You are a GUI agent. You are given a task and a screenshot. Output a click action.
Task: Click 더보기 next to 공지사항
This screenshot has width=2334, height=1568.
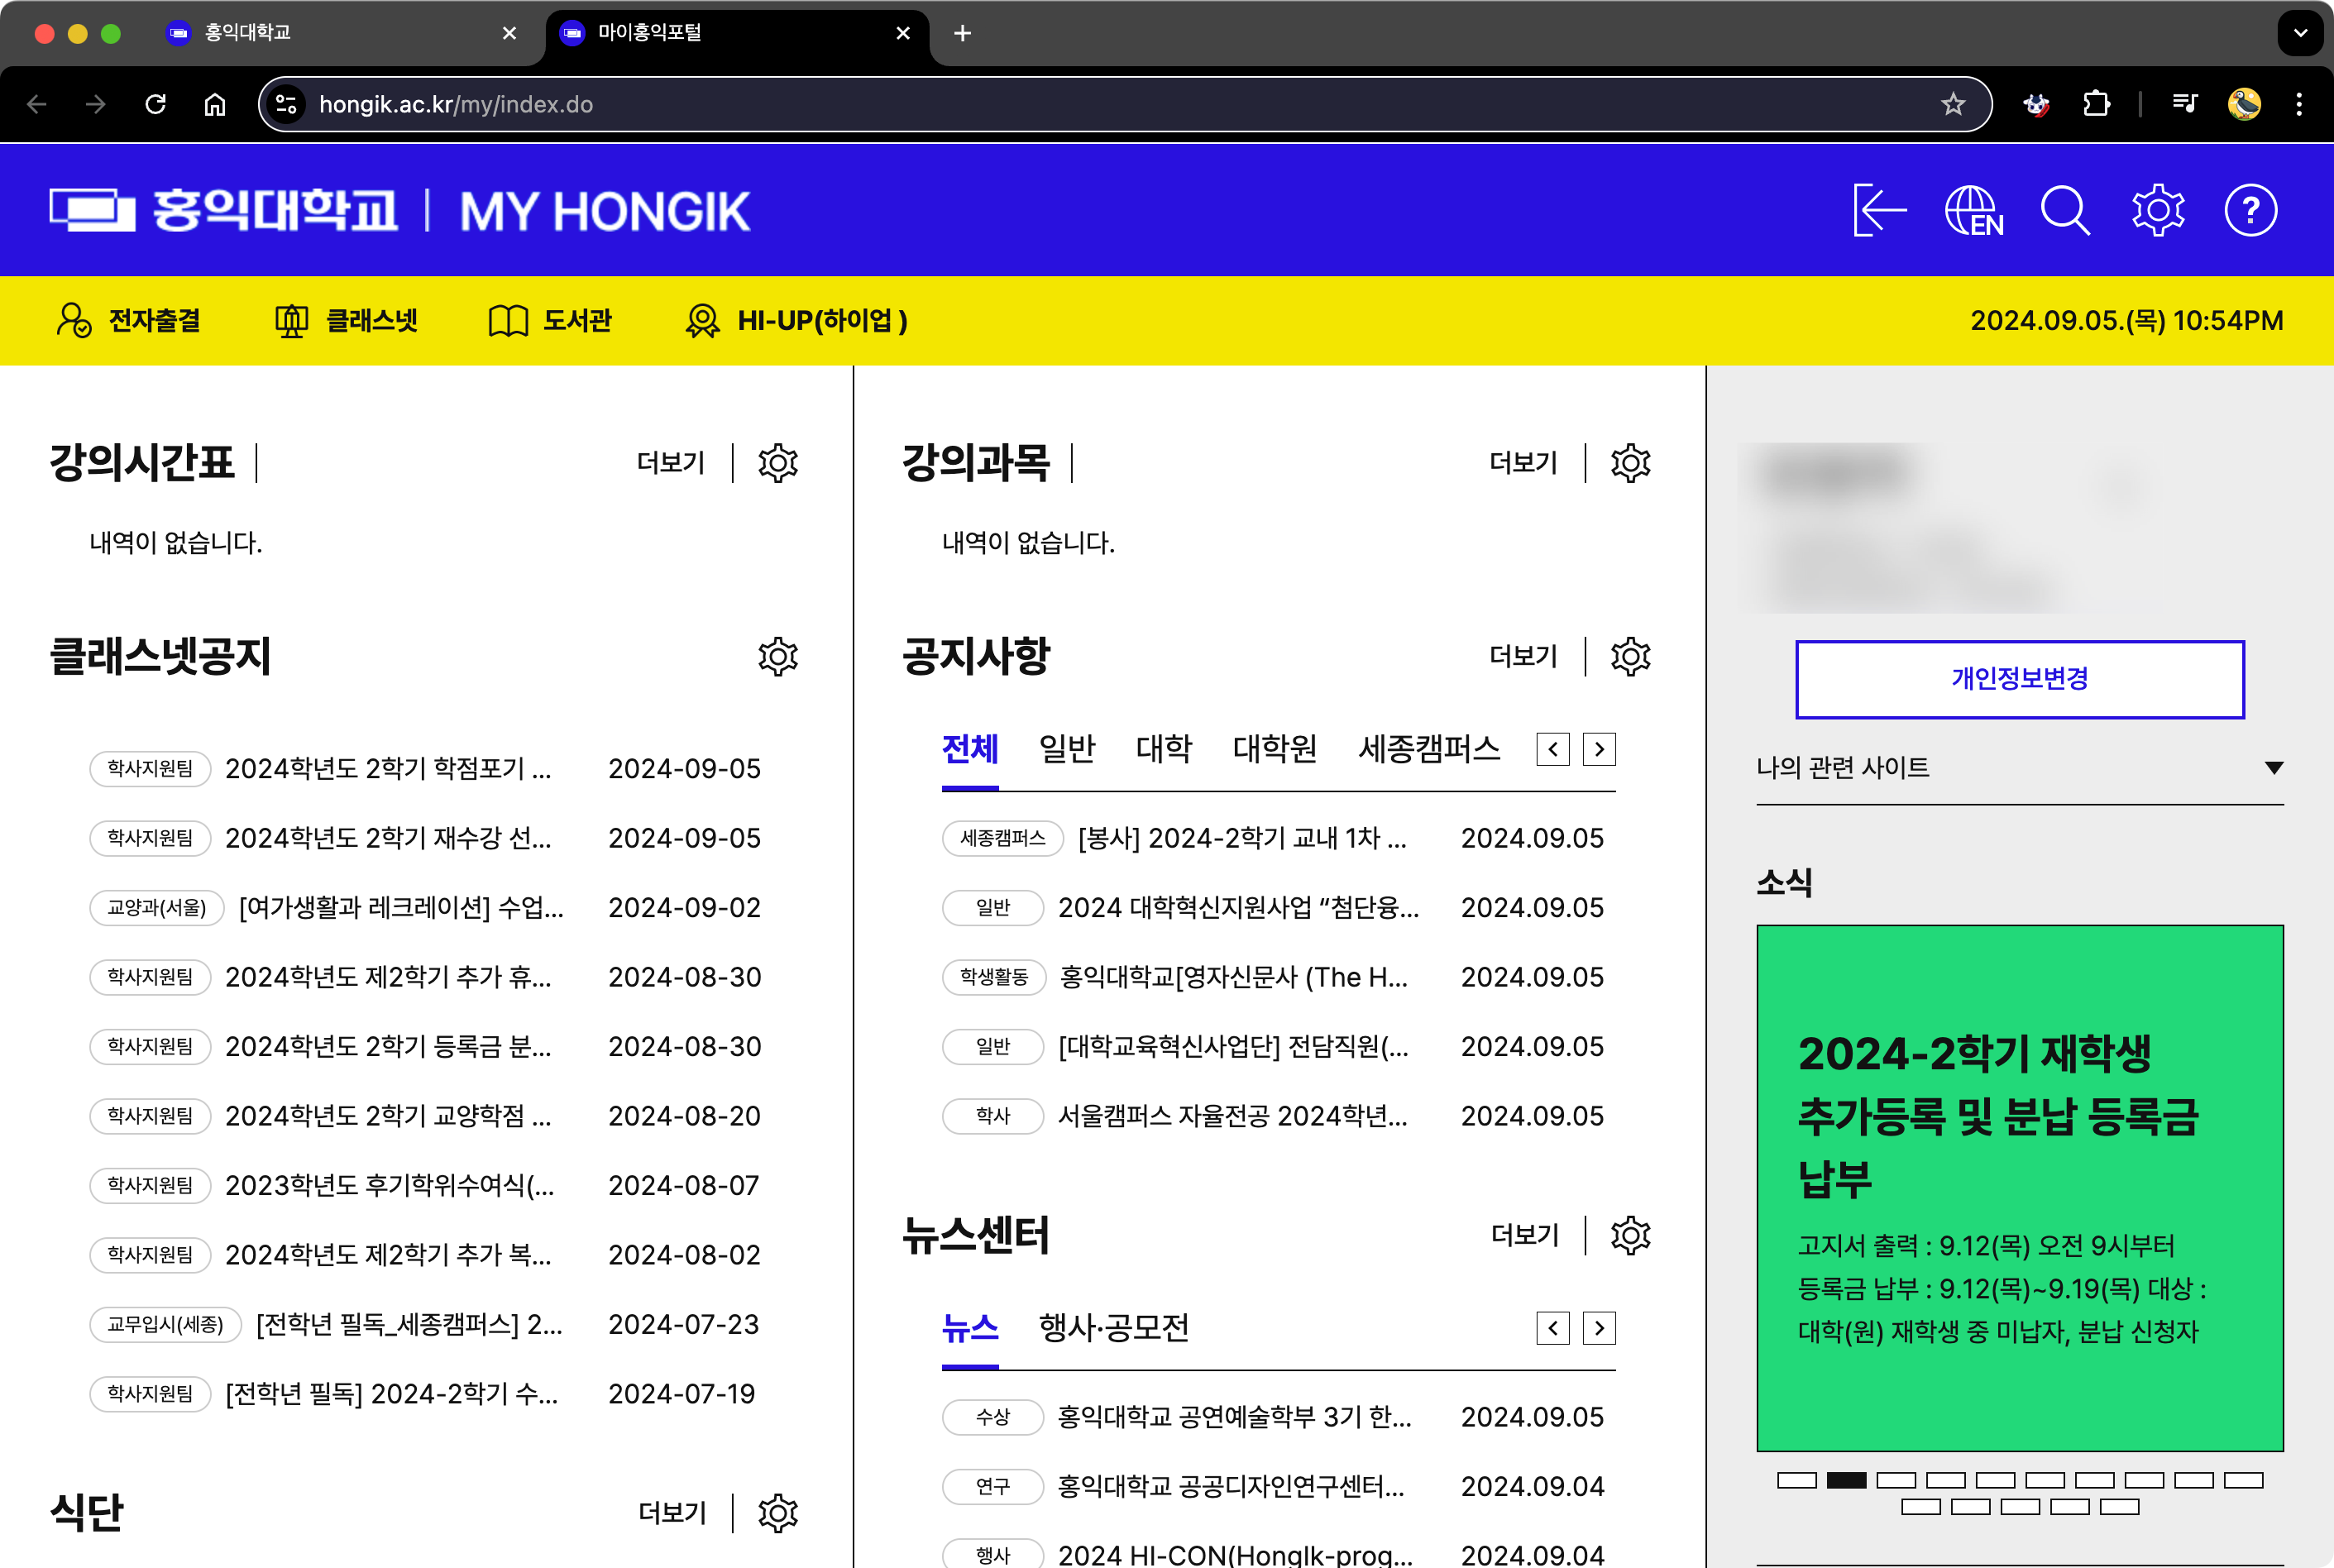[x=1523, y=657]
